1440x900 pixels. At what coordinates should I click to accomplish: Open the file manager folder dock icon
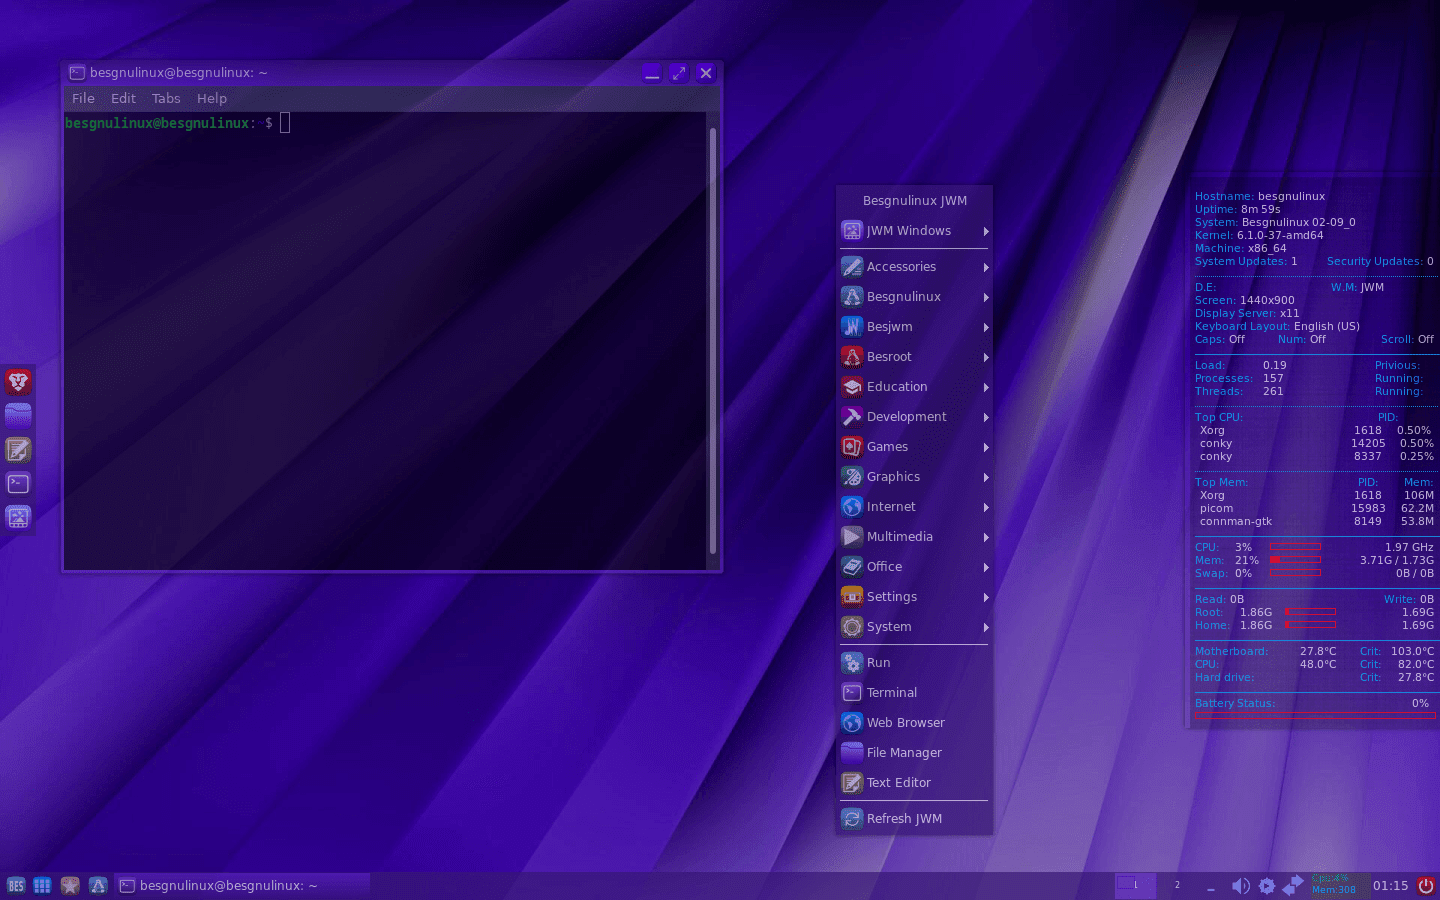18,415
